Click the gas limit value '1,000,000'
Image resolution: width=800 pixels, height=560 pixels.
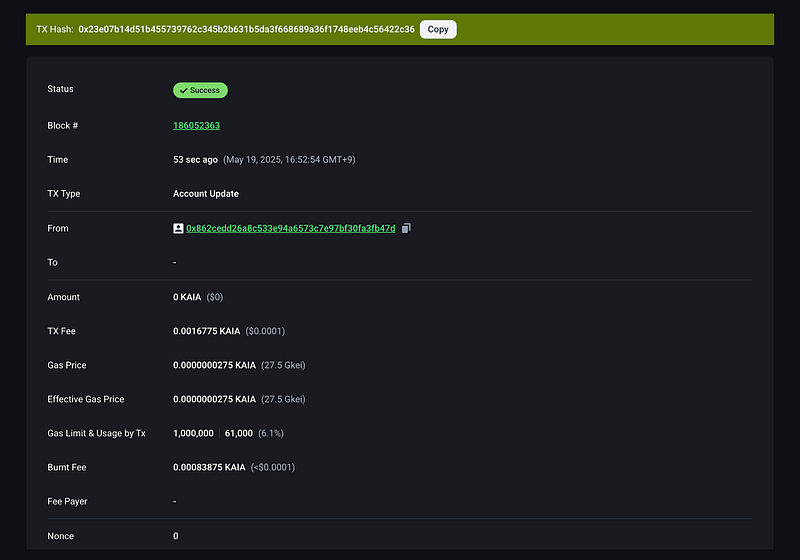tap(193, 434)
